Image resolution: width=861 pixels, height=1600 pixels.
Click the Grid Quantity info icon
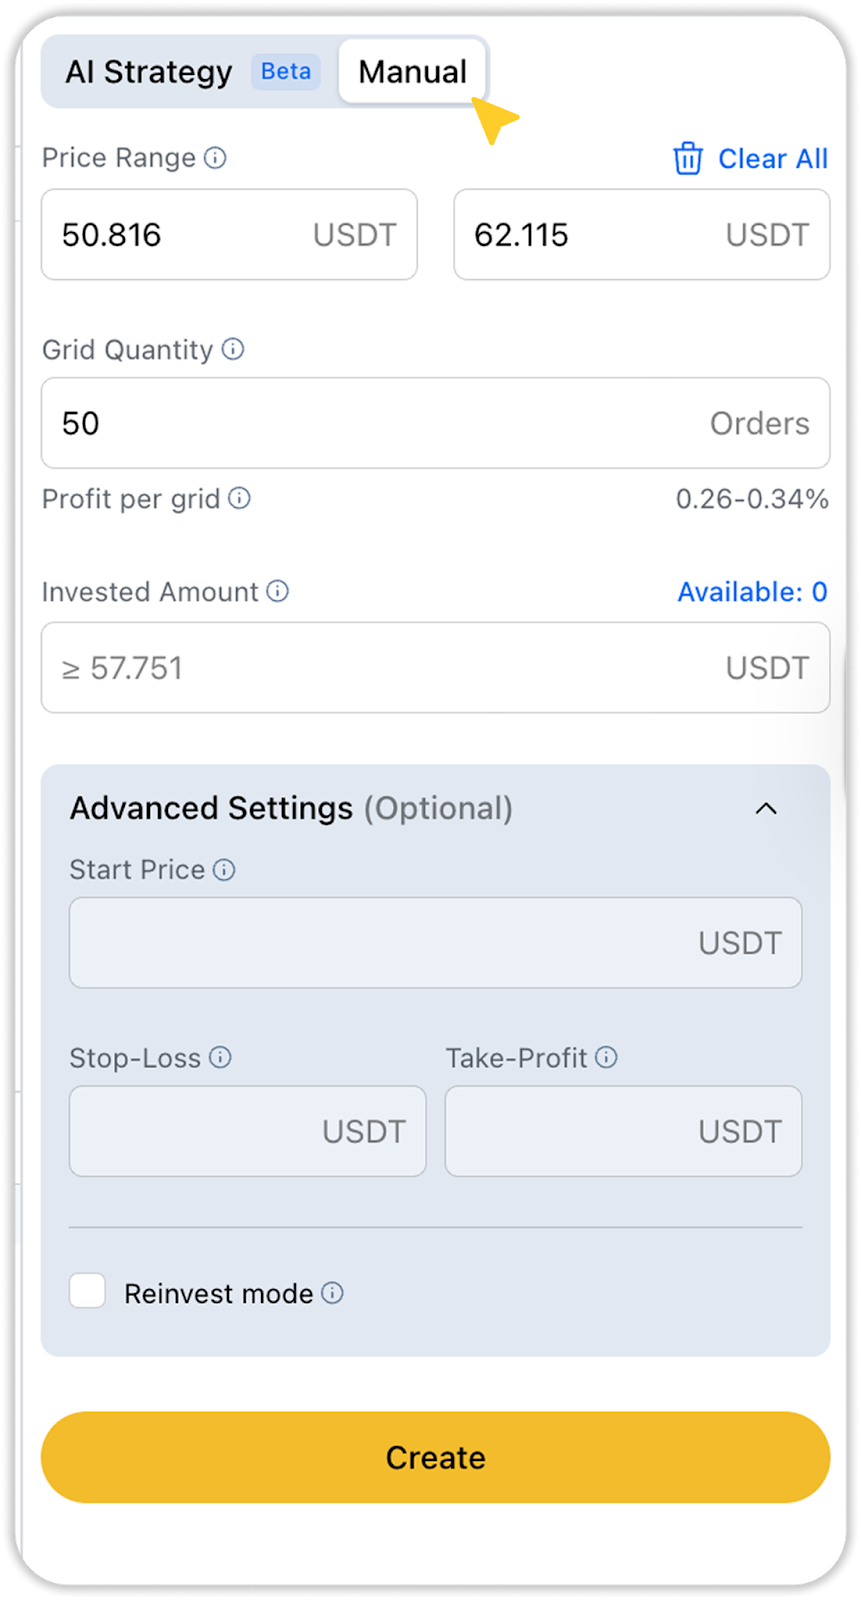(233, 349)
